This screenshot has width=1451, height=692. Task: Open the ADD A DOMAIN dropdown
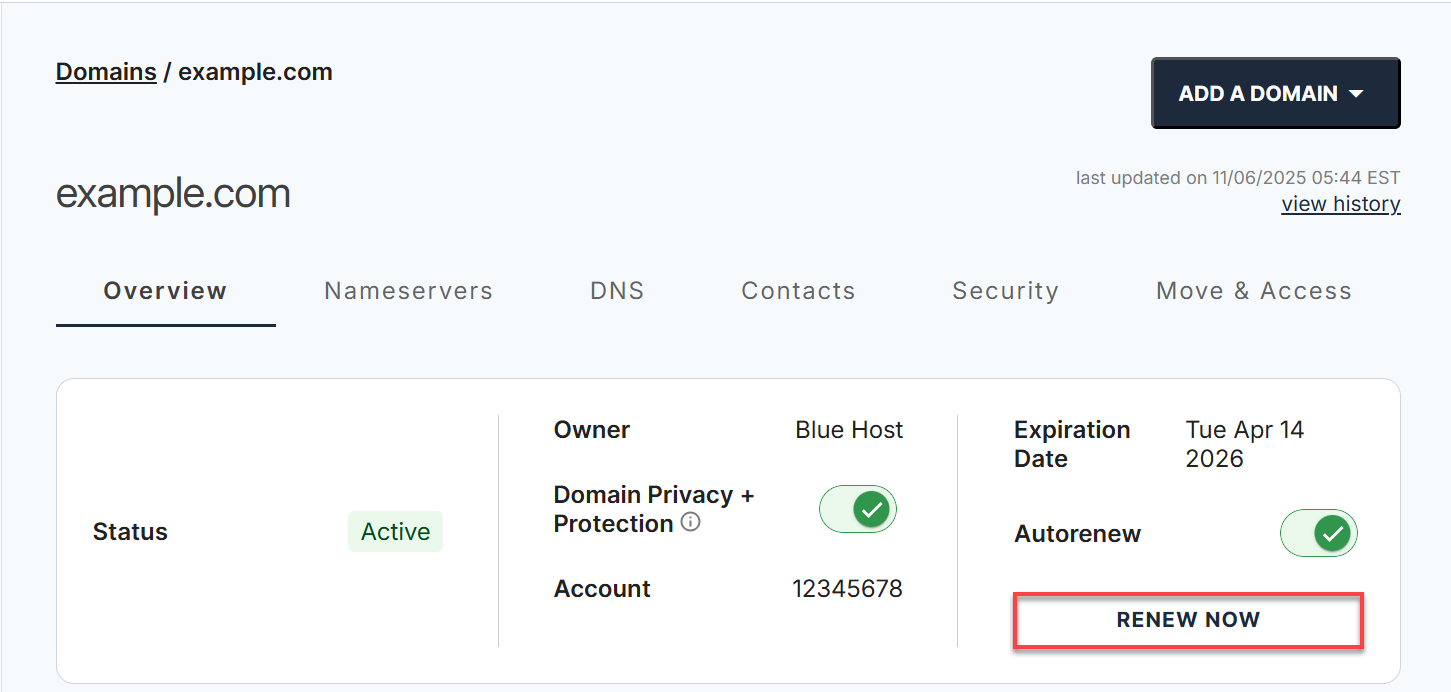1275,93
